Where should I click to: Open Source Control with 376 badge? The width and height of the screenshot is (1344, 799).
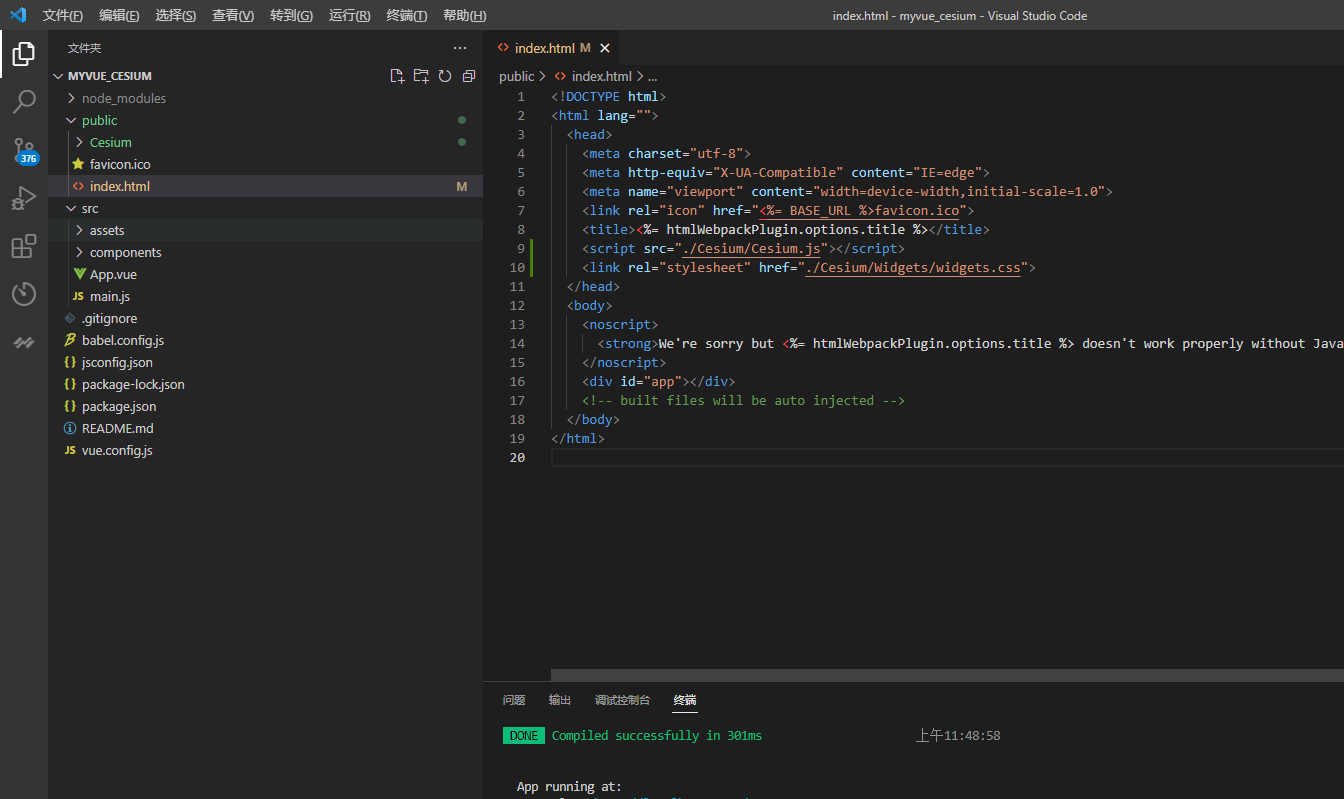(24, 151)
